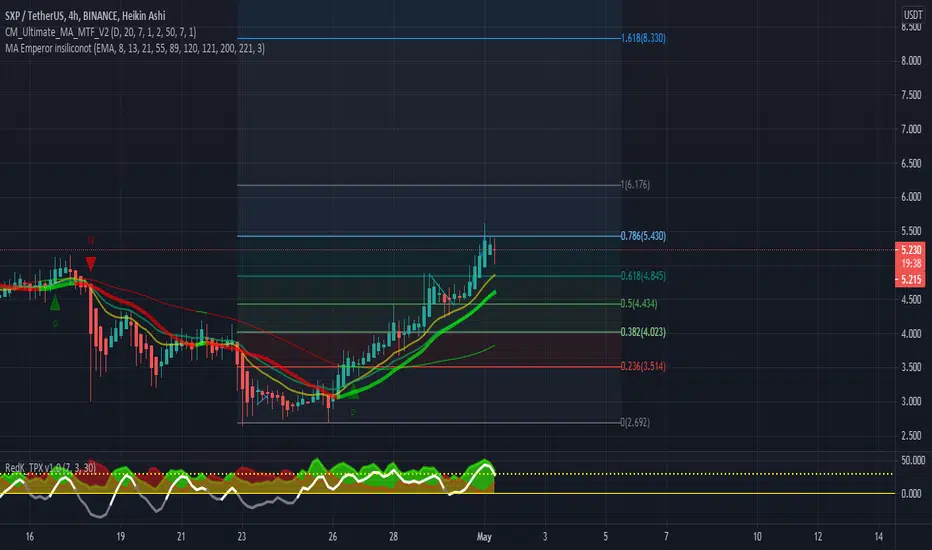Select the MA Emperor insiliconot indicator legend
The width and height of the screenshot is (932, 550).
[x=135, y=48]
